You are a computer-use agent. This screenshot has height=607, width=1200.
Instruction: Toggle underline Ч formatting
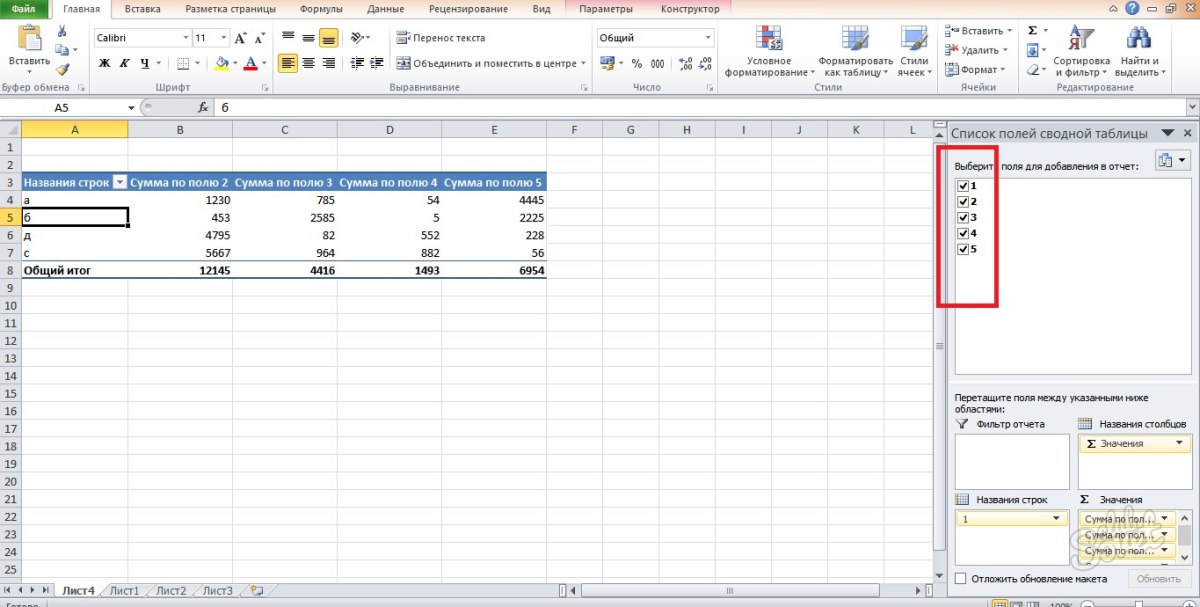[145, 63]
